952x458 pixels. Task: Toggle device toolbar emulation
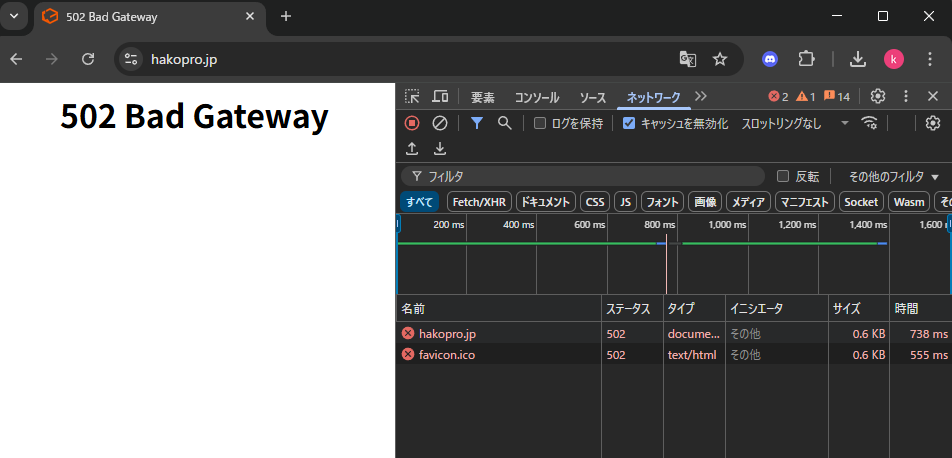(x=440, y=96)
